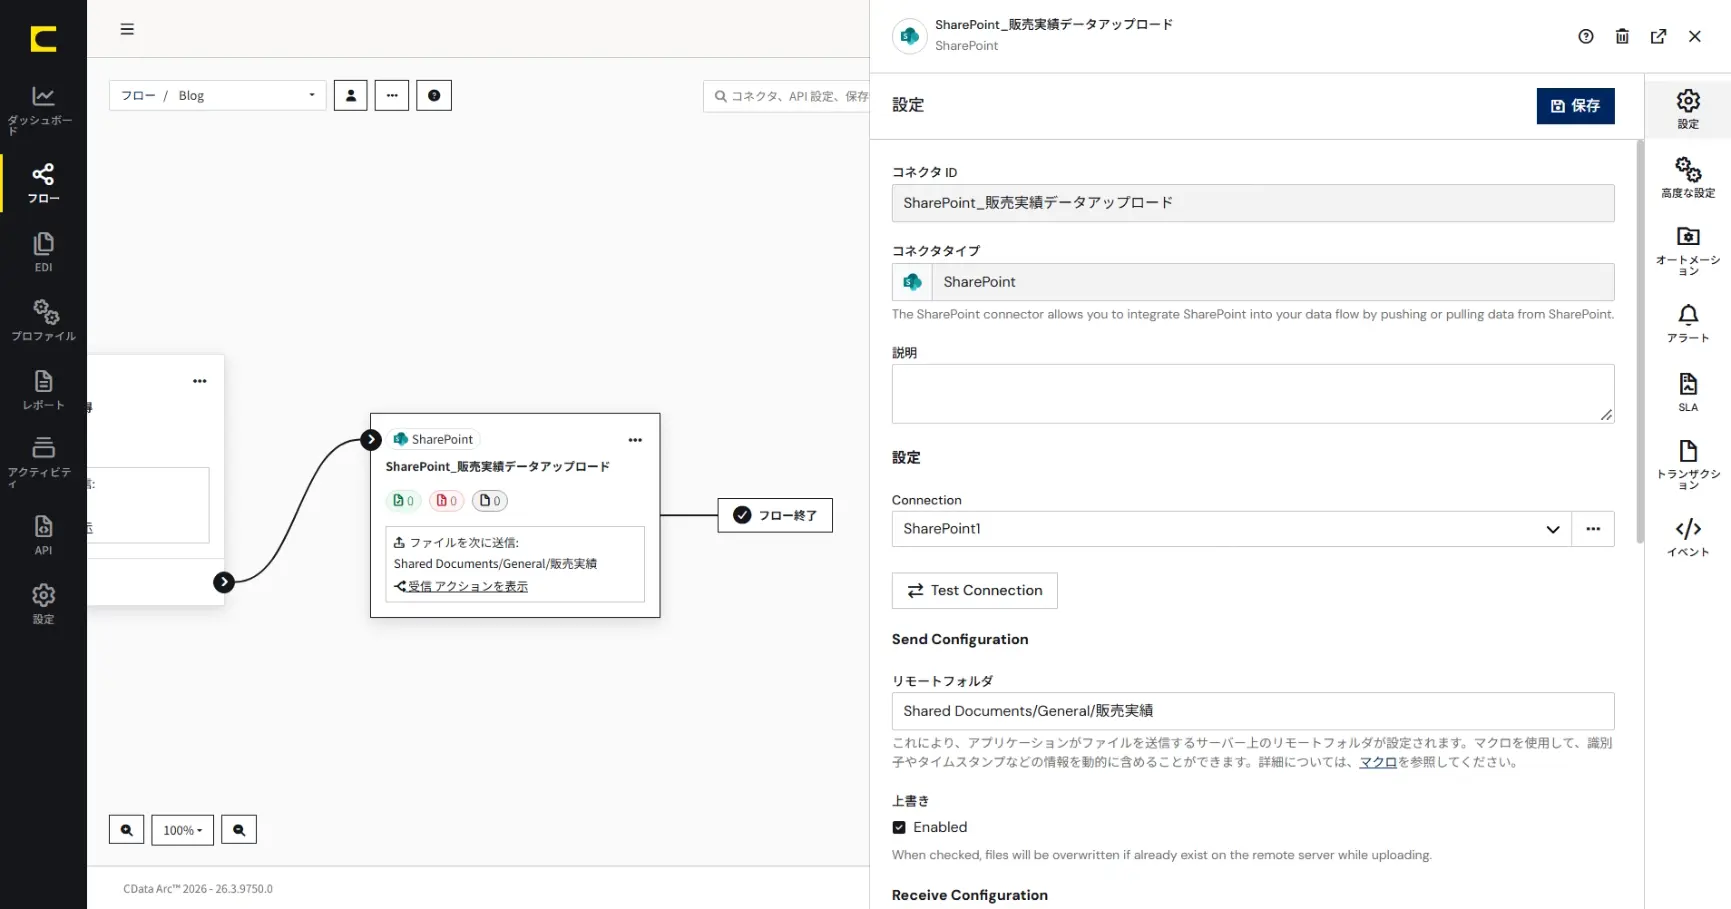
Task: Open レポート in sidebar
Action: tap(43, 390)
